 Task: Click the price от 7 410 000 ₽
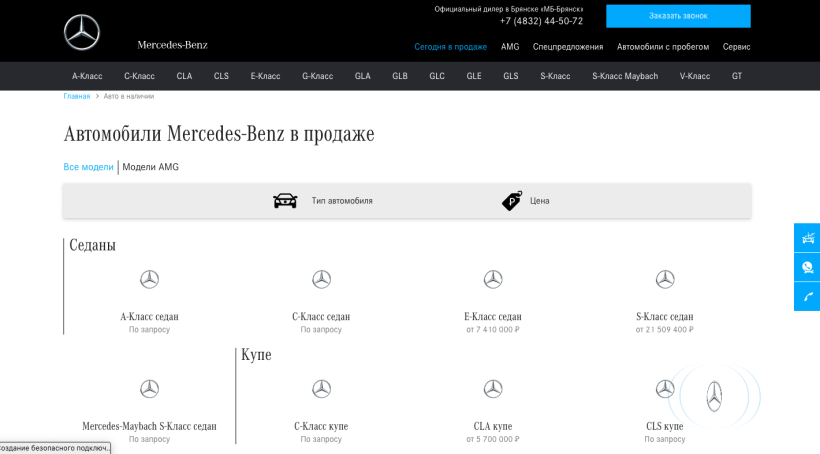pyautogui.click(x=493, y=330)
